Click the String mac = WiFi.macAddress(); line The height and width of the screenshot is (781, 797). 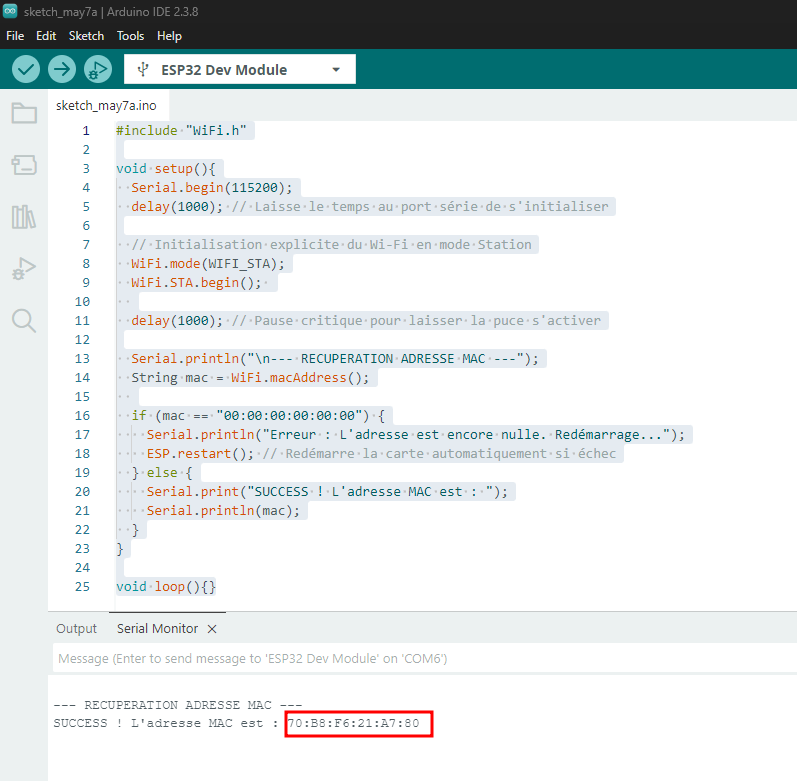(250, 378)
